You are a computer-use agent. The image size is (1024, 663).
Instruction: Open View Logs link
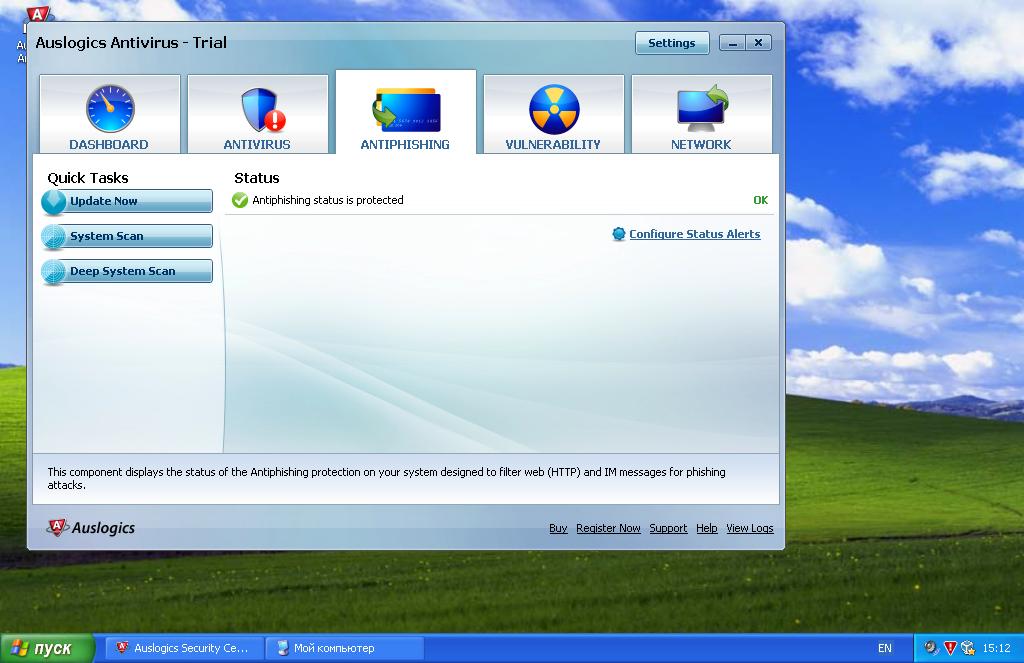tap(750, 528)
